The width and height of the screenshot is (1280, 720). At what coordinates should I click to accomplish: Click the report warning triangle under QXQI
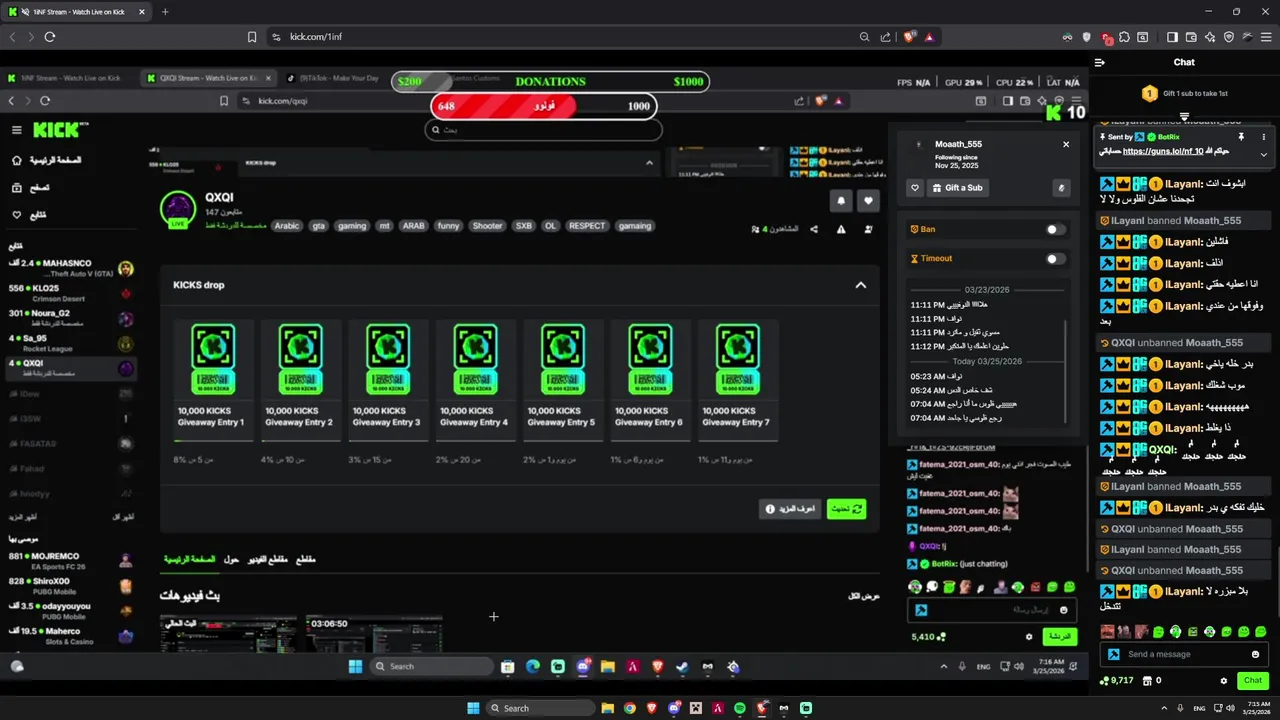[841, 229]
